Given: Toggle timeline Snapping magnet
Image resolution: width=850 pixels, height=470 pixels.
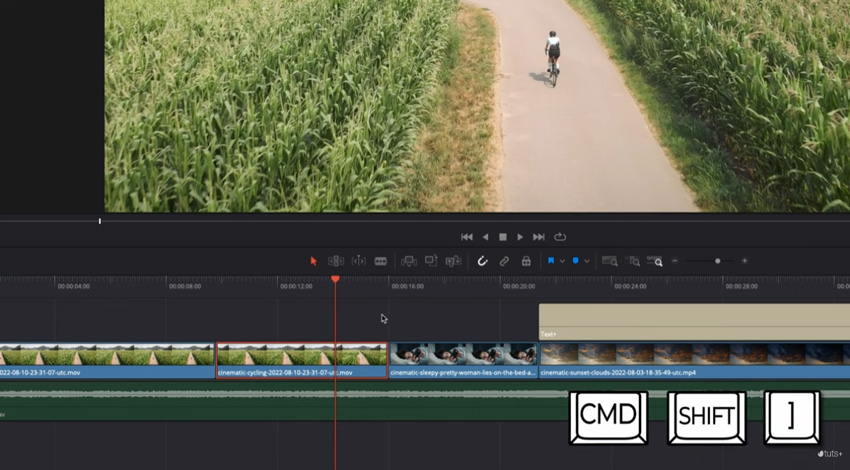Looking at the screenshot, I should 482,261.
